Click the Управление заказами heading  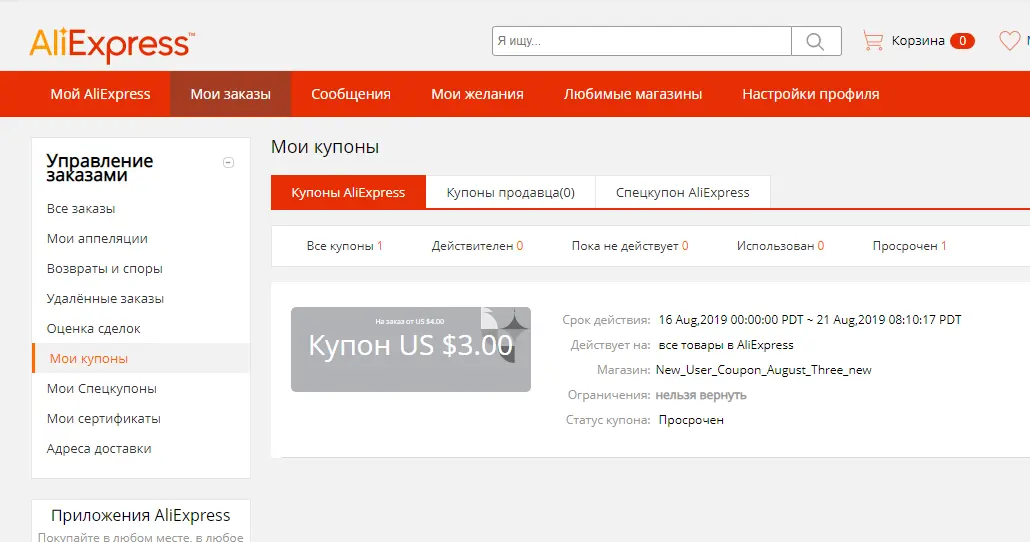click(100, 168)
